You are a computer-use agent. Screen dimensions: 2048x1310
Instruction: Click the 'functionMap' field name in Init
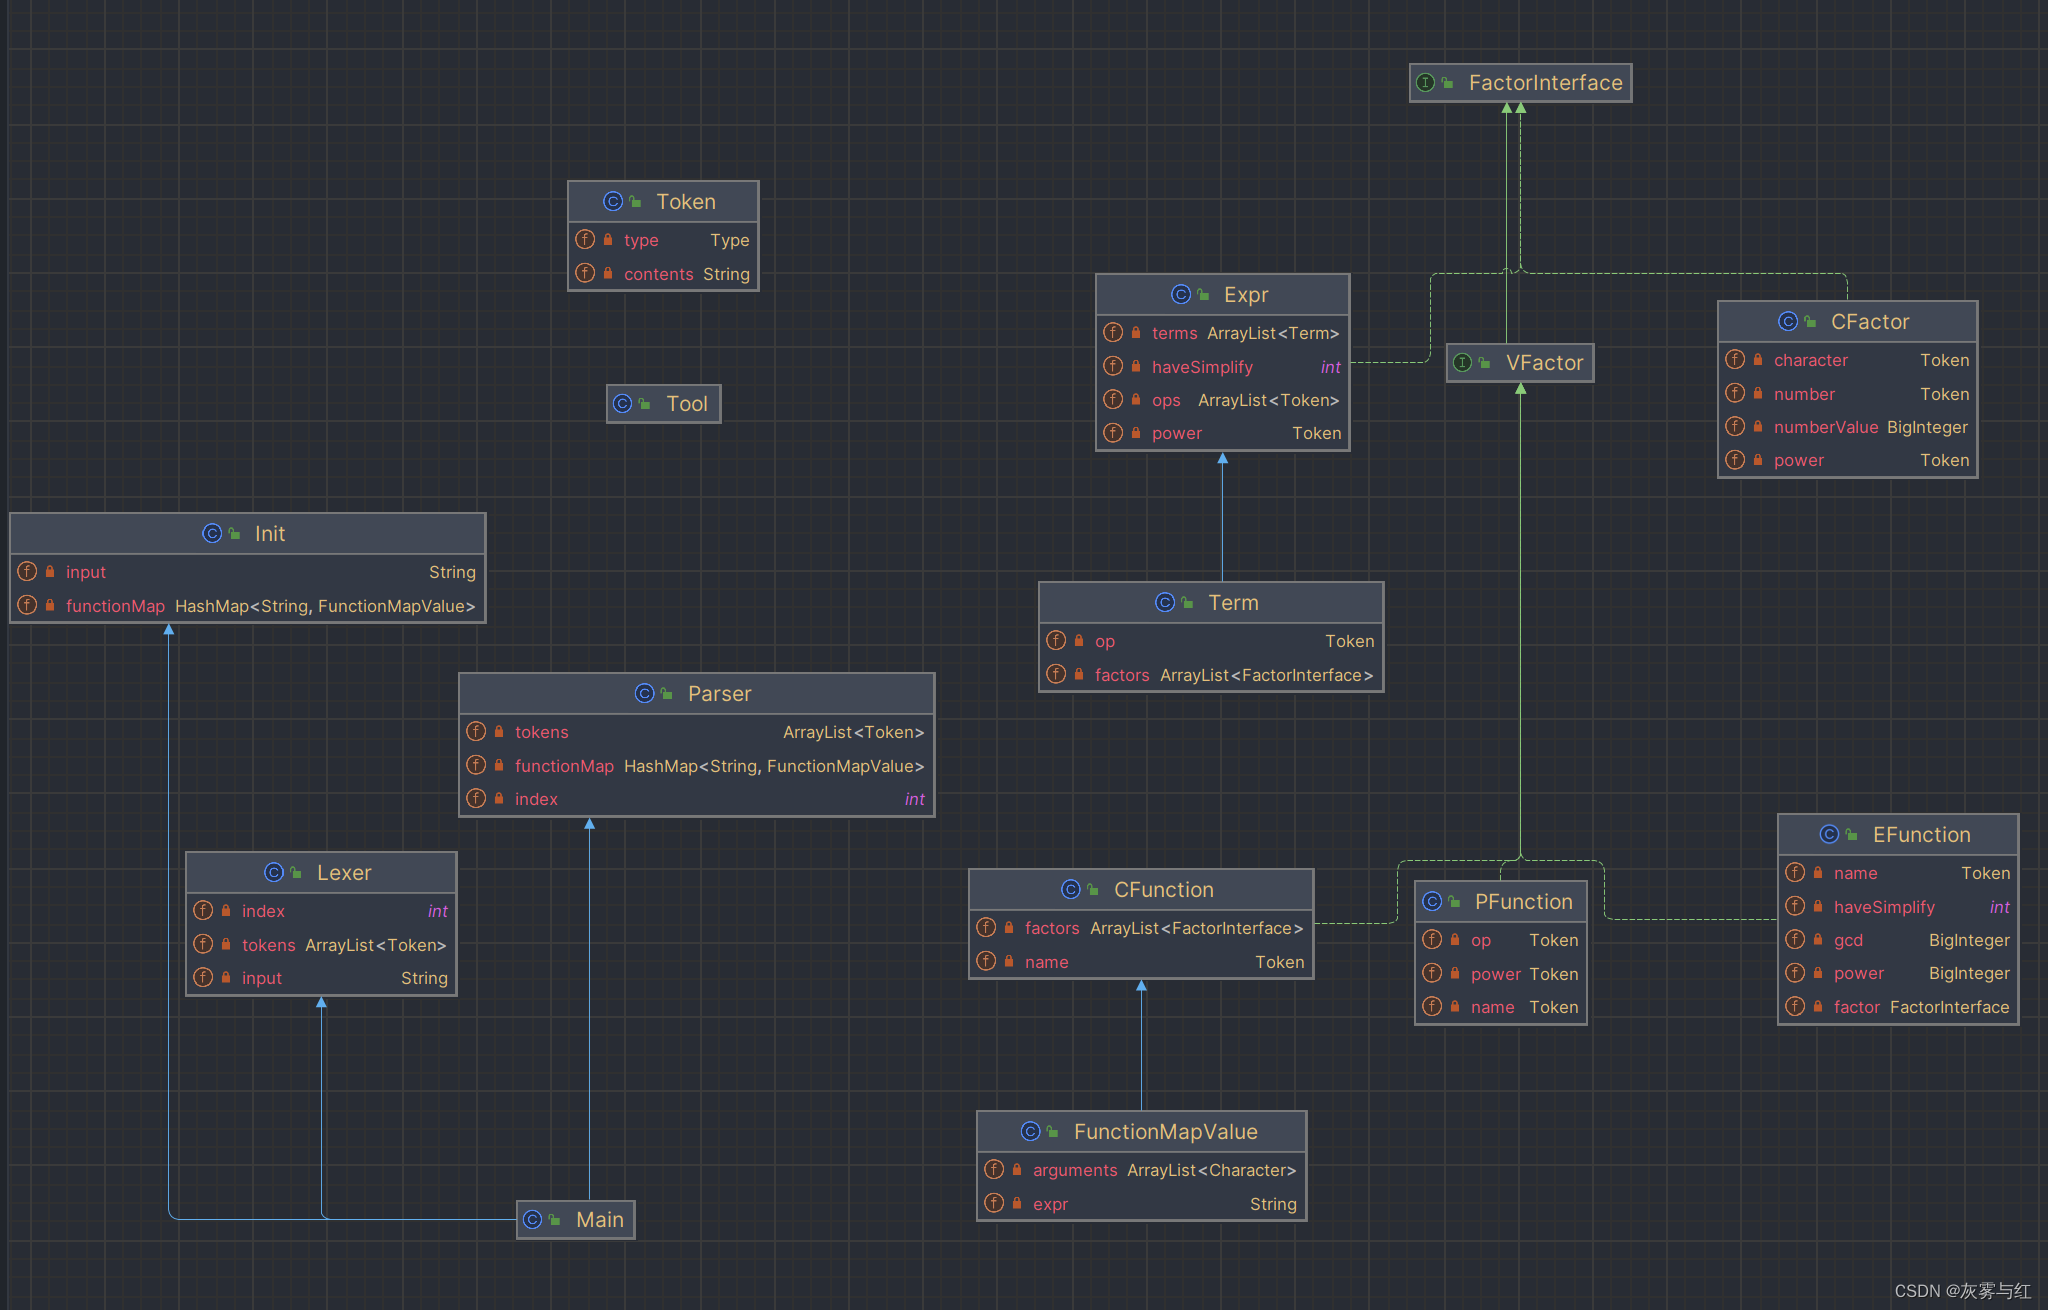115,606
